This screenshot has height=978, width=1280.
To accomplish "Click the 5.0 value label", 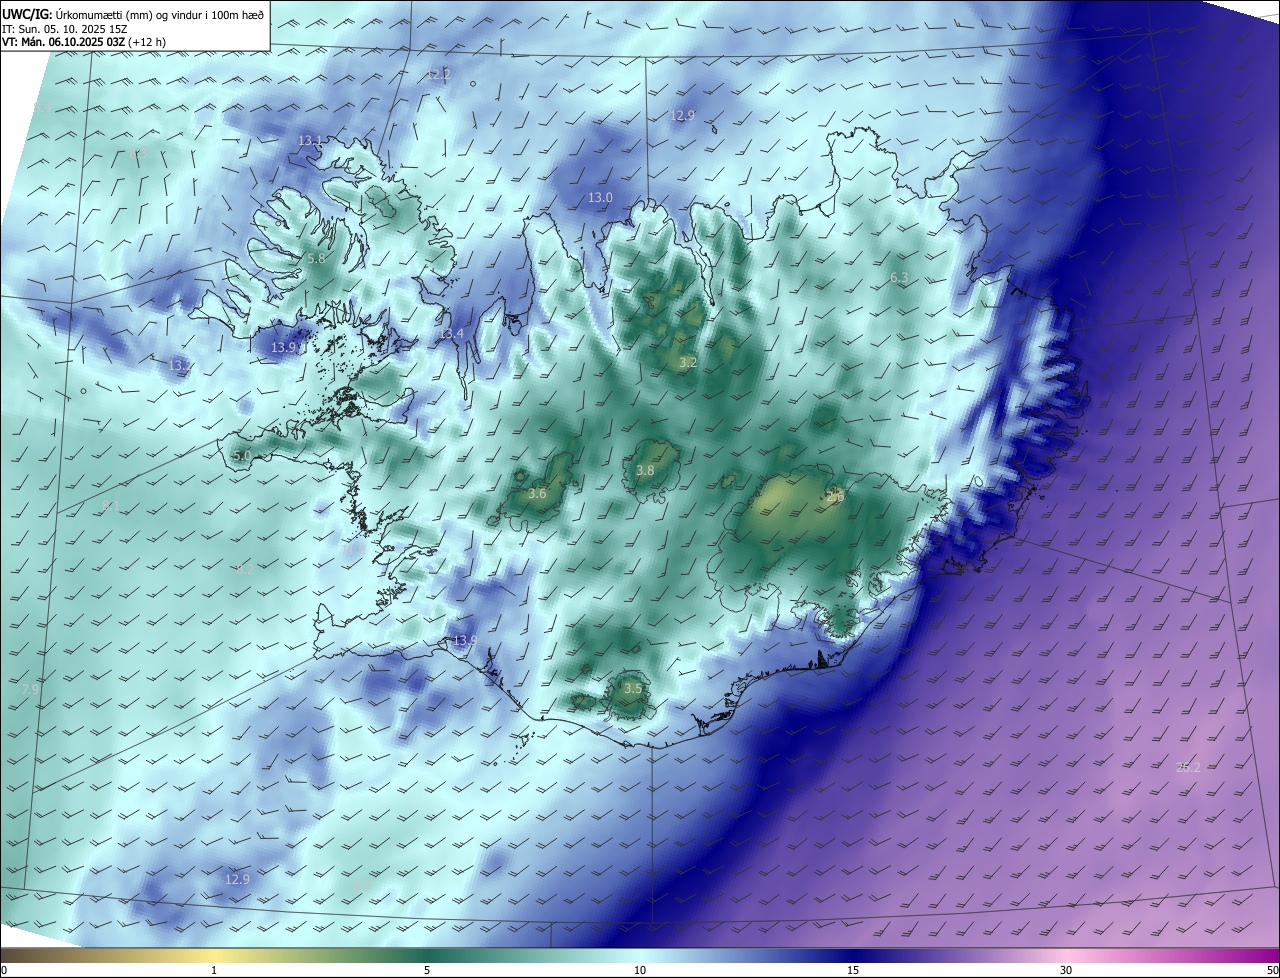I will point(242,456).
